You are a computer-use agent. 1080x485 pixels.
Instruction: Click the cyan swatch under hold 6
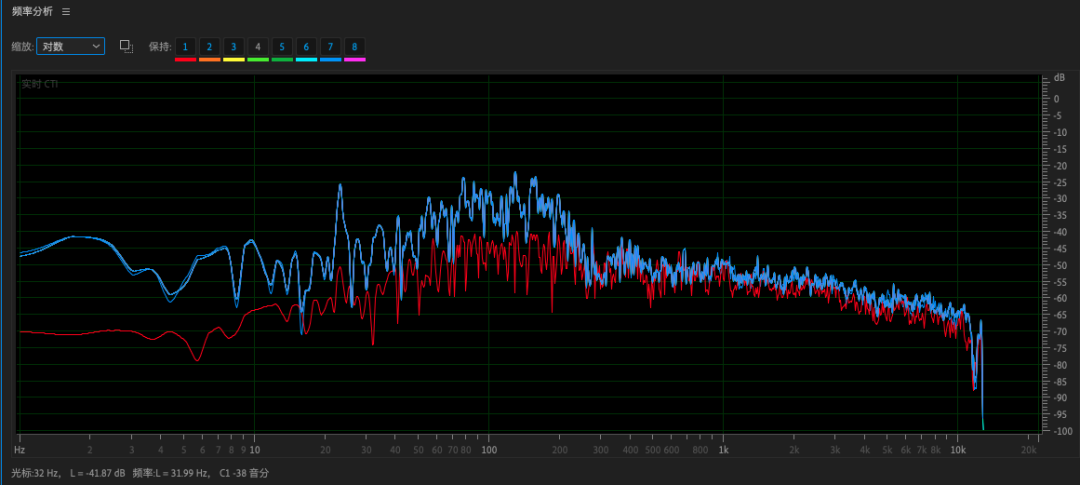pos(307,60)
